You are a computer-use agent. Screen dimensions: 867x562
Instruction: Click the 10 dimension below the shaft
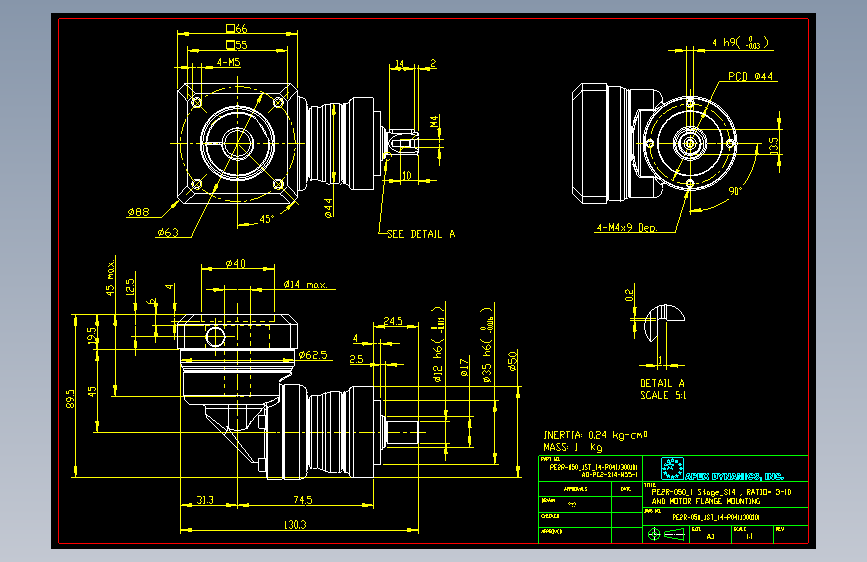406,176
